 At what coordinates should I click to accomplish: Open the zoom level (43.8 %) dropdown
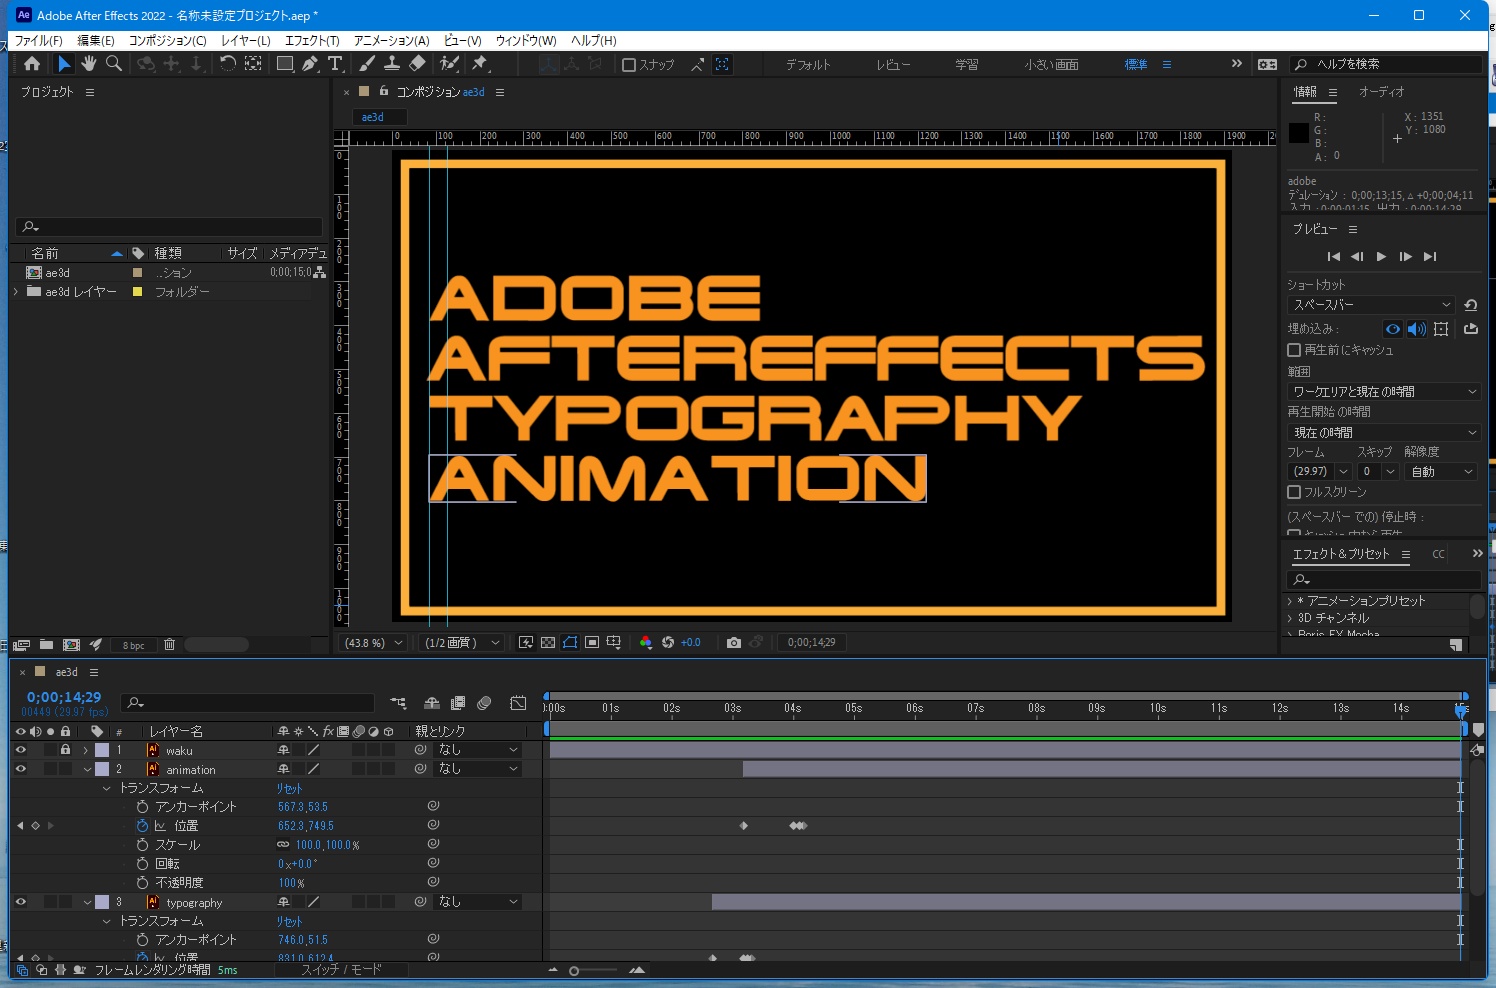[374, 643]
